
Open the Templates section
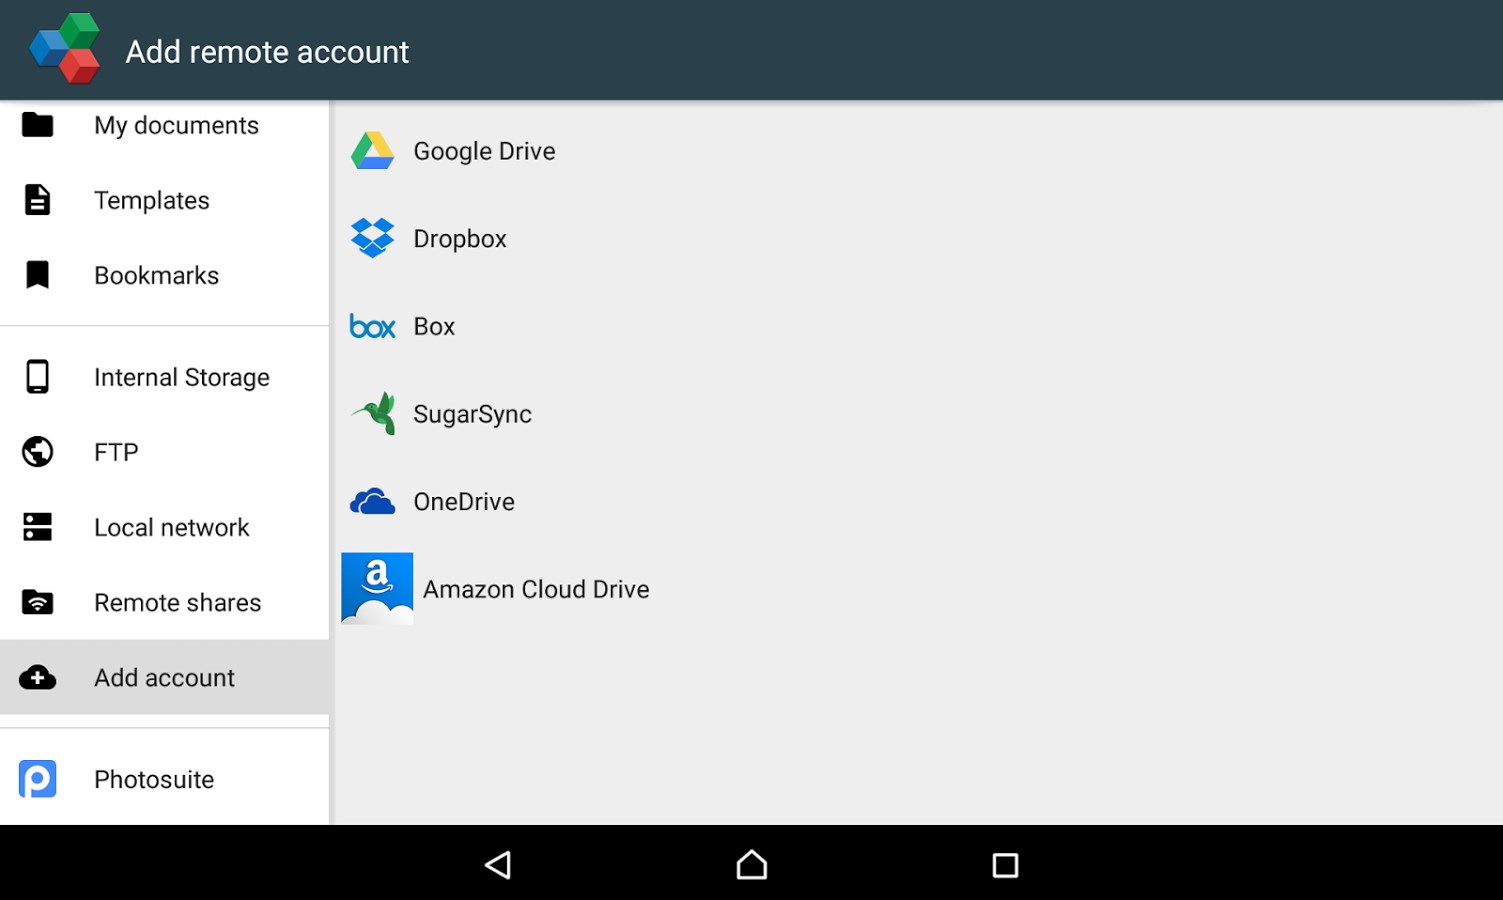[151, 200]
